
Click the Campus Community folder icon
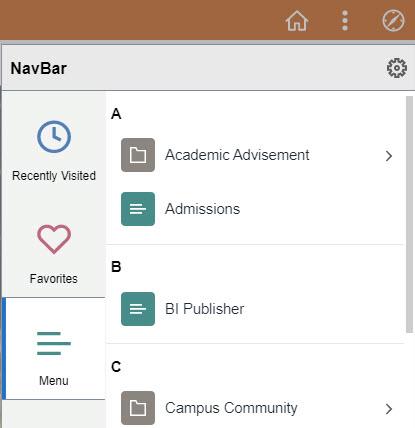pyautogui.click(x=138, y=408)
